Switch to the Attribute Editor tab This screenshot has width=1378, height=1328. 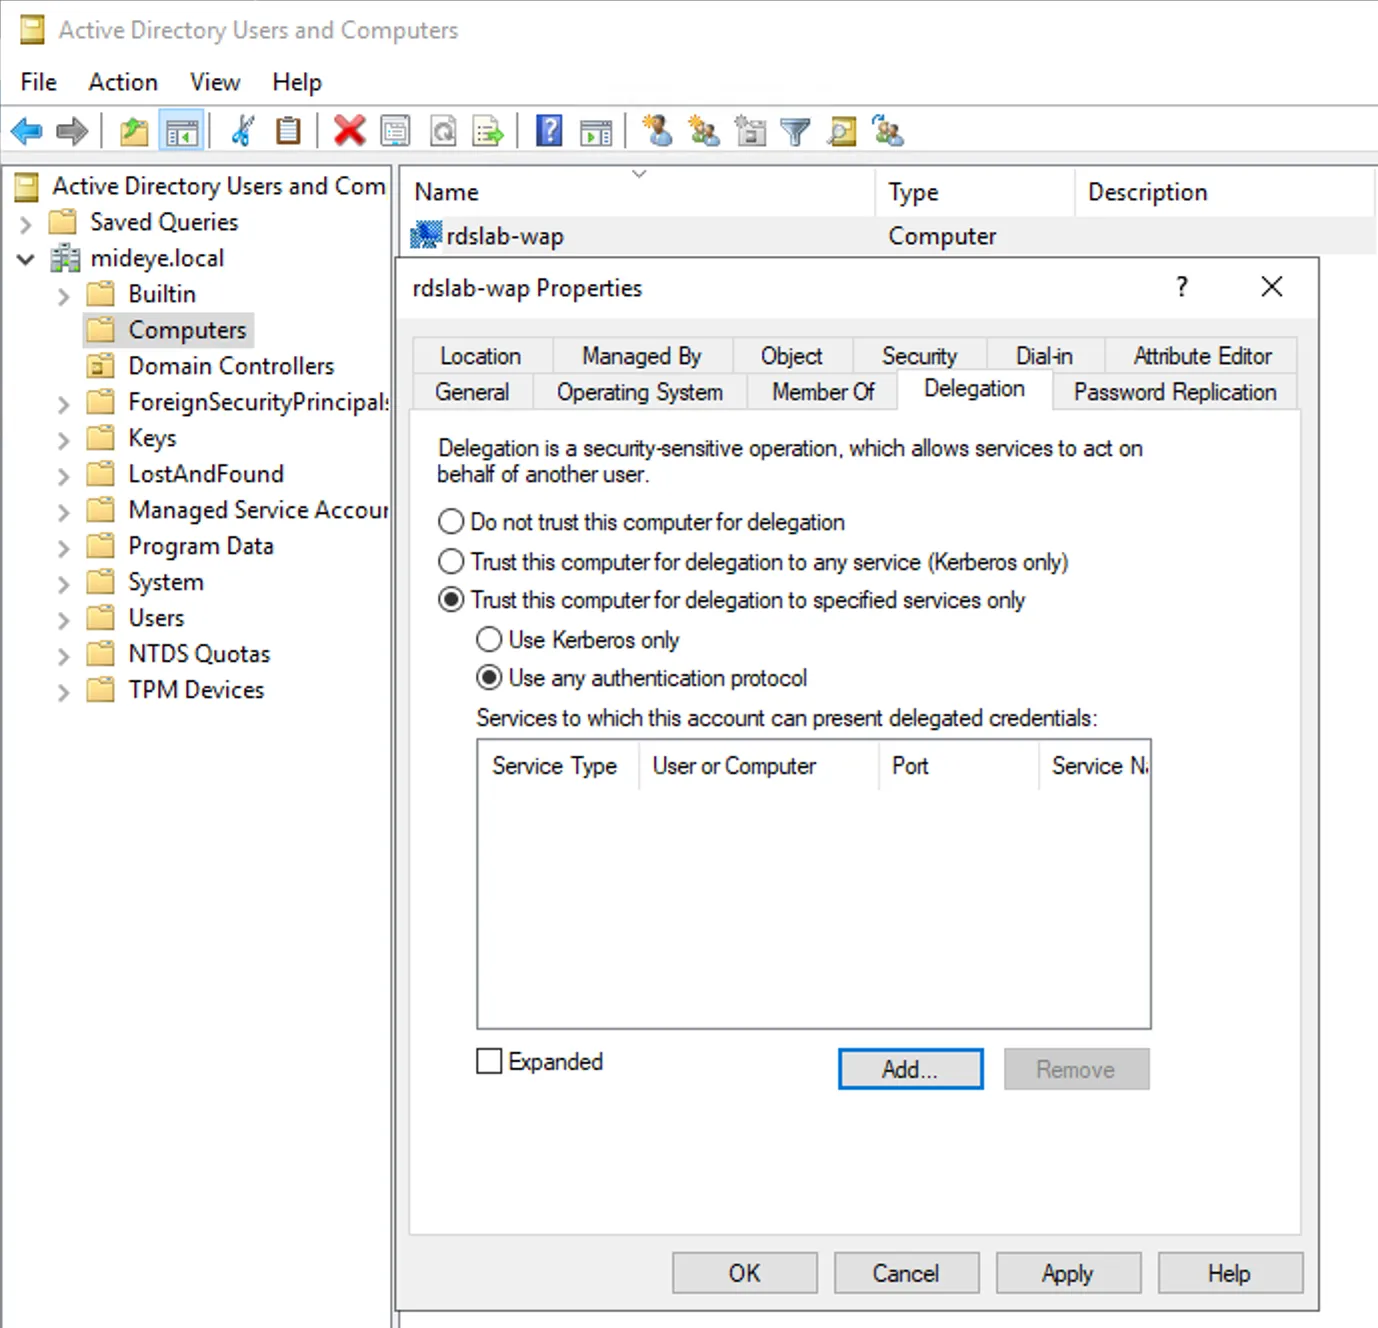1201,355
